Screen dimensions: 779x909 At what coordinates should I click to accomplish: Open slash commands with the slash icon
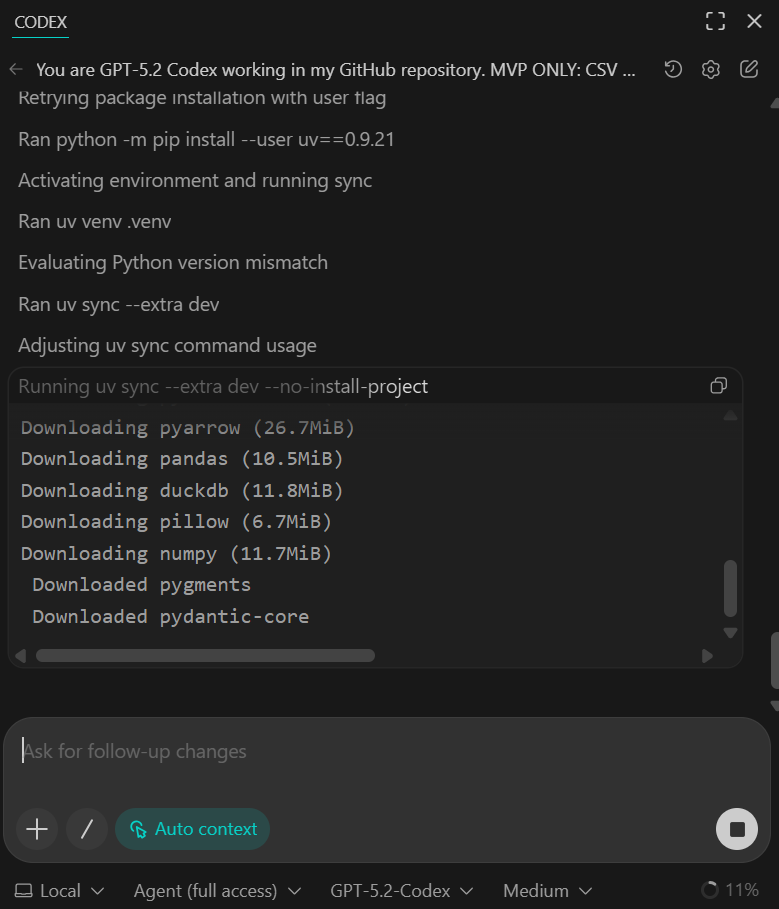[x=86, y=829]
